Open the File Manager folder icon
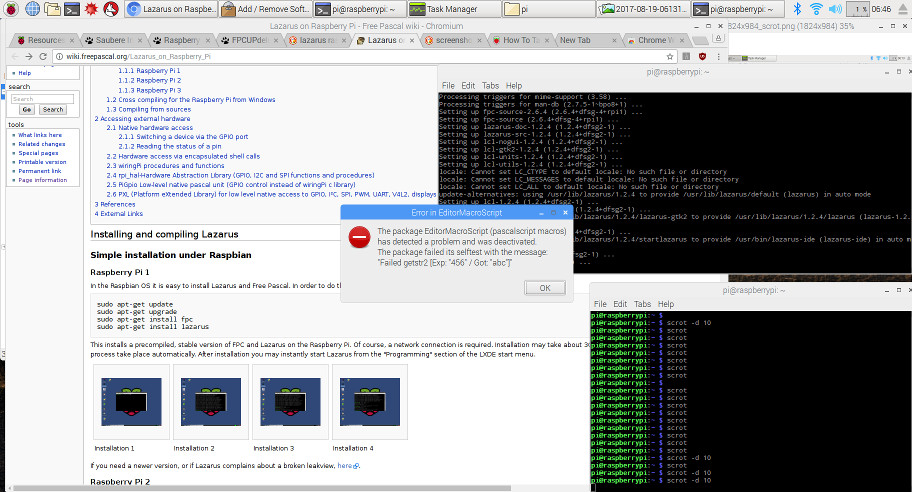912x492 pixels. coord(53,9)
